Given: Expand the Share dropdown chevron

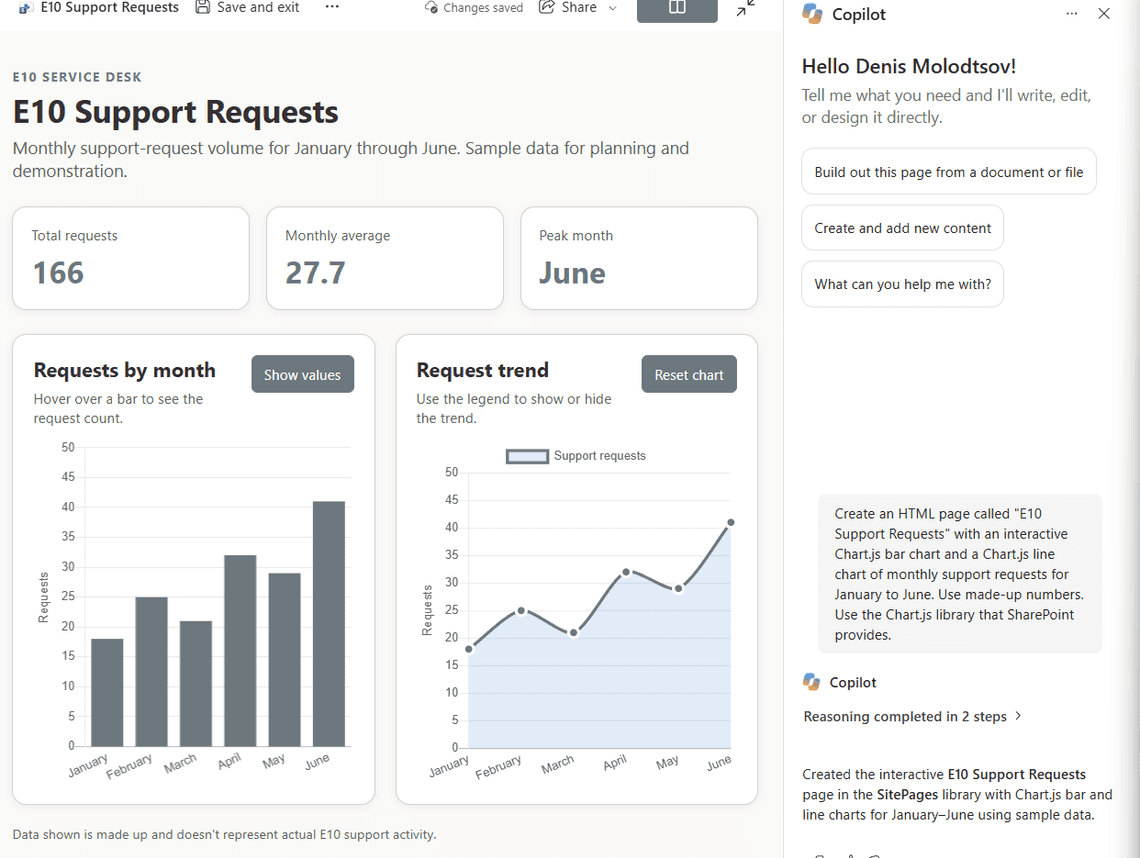Looking at the screenshot, I should tap(612, 8).
